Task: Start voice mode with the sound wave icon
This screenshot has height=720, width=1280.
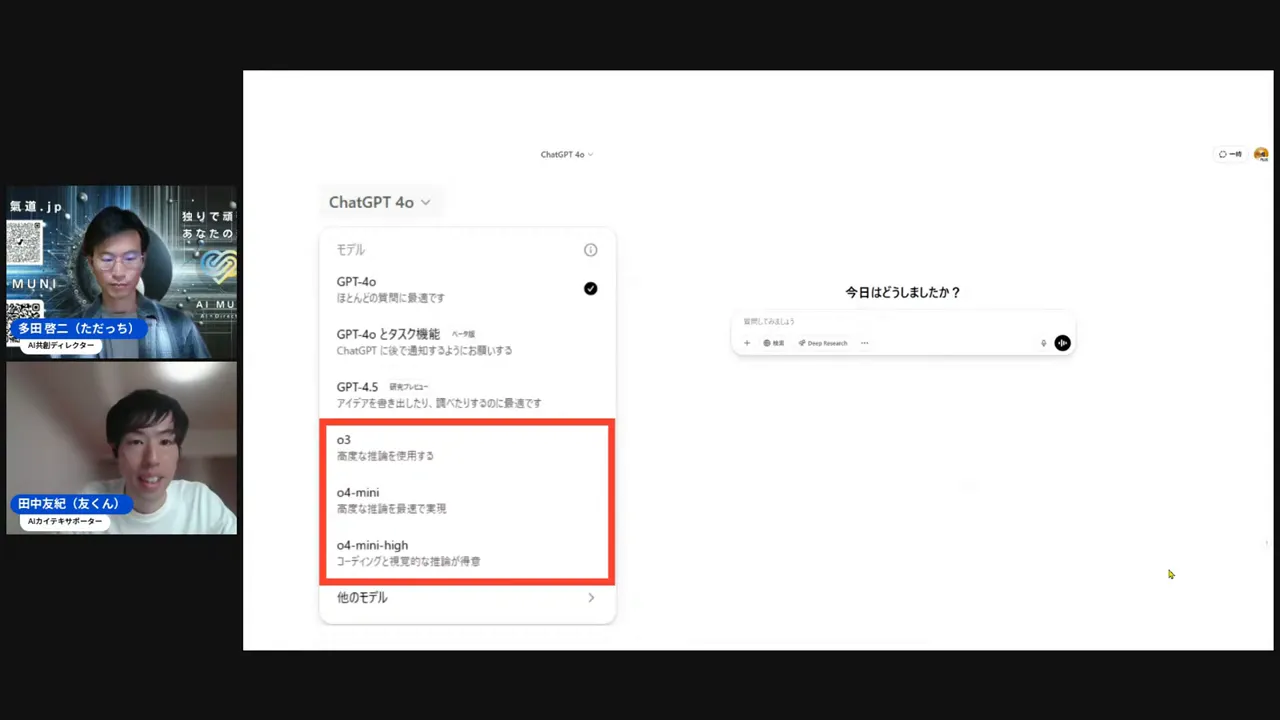Action: click(x=1062, y=343)
